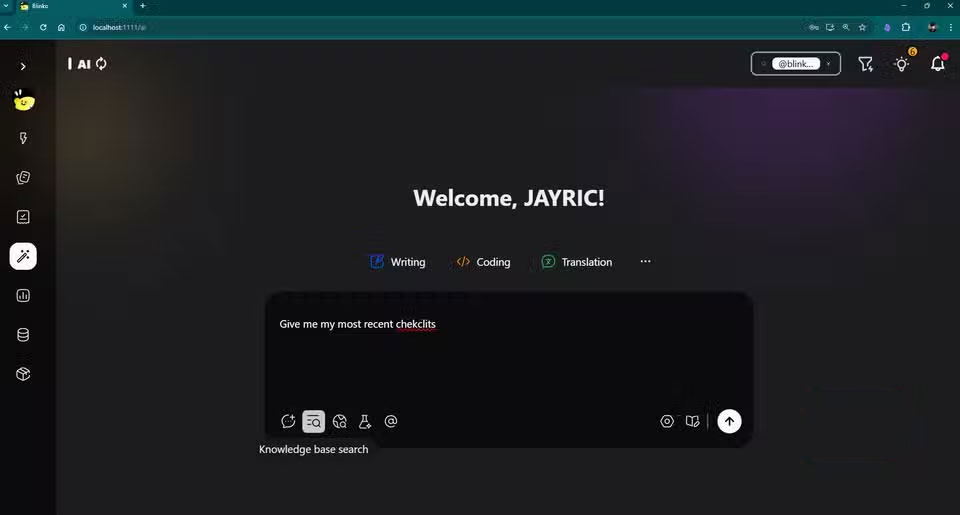Viewport: 960px width, 515px height.
Task: Open the Blinko lightning icon in the sidebar
Action: point(23,138)
